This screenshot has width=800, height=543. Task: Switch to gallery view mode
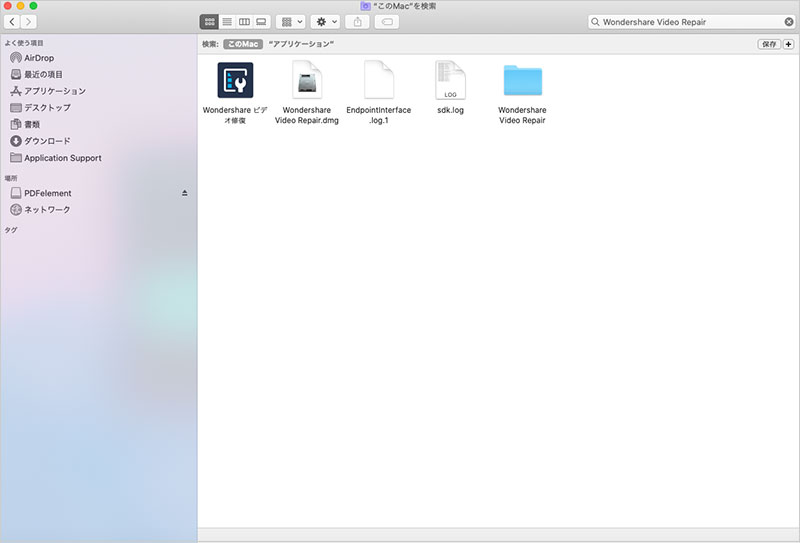pos(261,21)
